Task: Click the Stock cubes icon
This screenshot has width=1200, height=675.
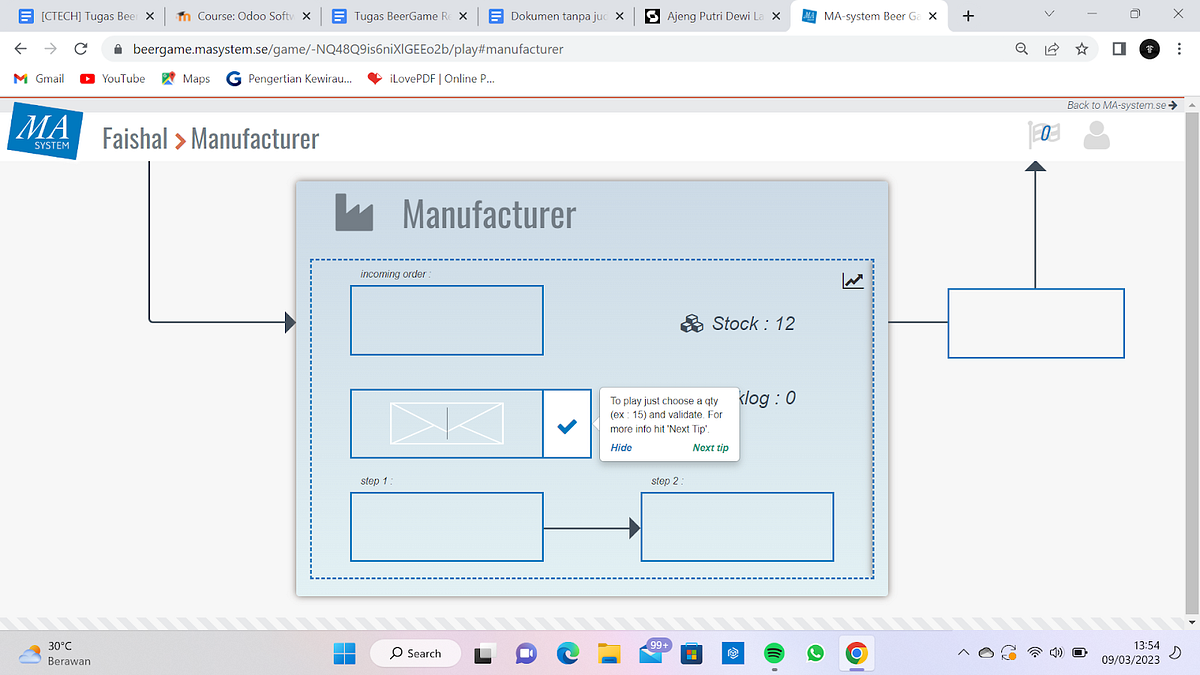Action: (x=691, y=323)
